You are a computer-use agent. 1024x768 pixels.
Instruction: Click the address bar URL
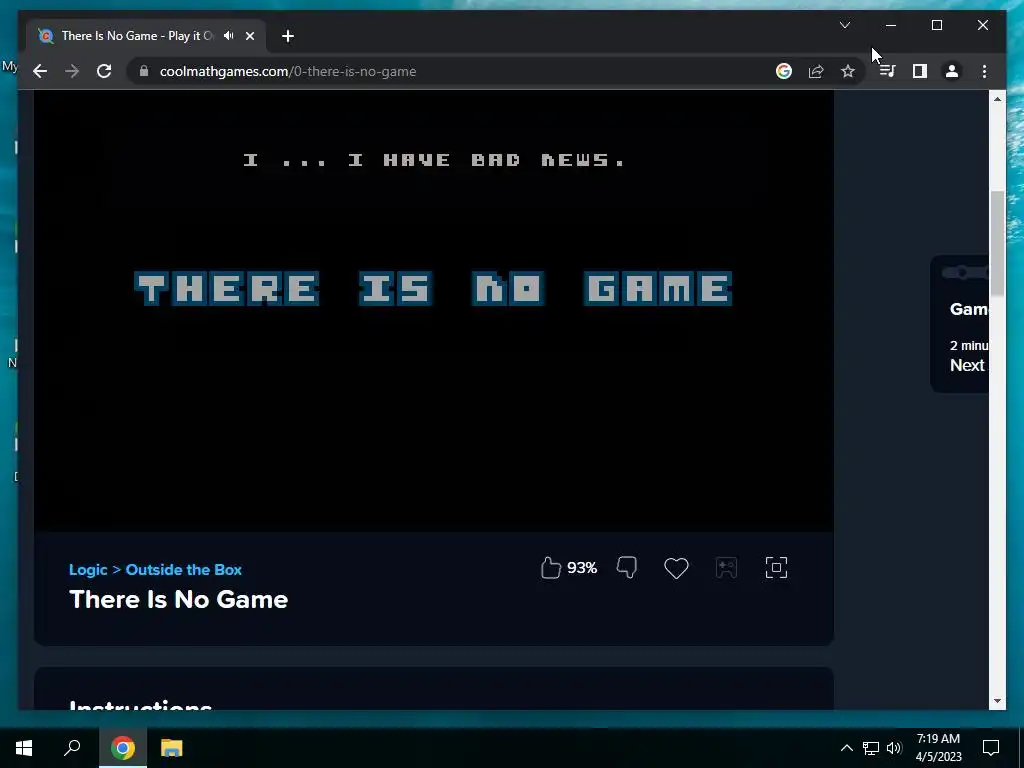click(288, 71)
